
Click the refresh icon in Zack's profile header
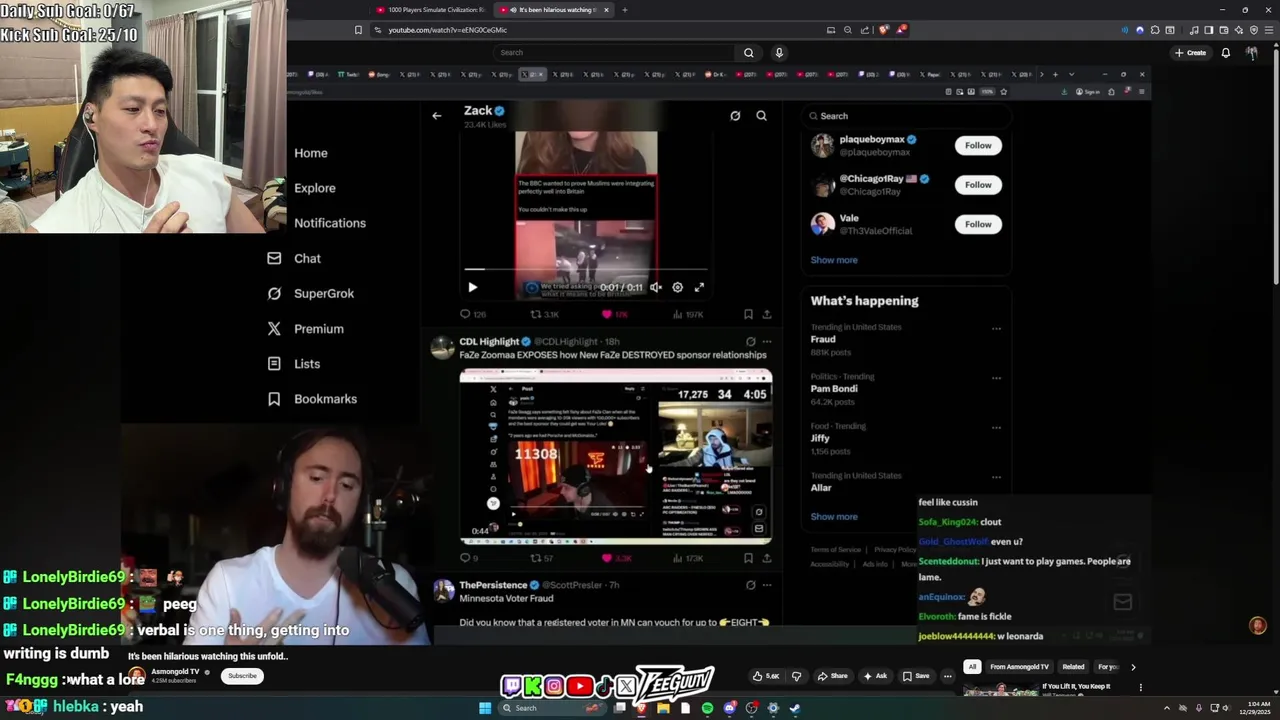pos(735,116)
